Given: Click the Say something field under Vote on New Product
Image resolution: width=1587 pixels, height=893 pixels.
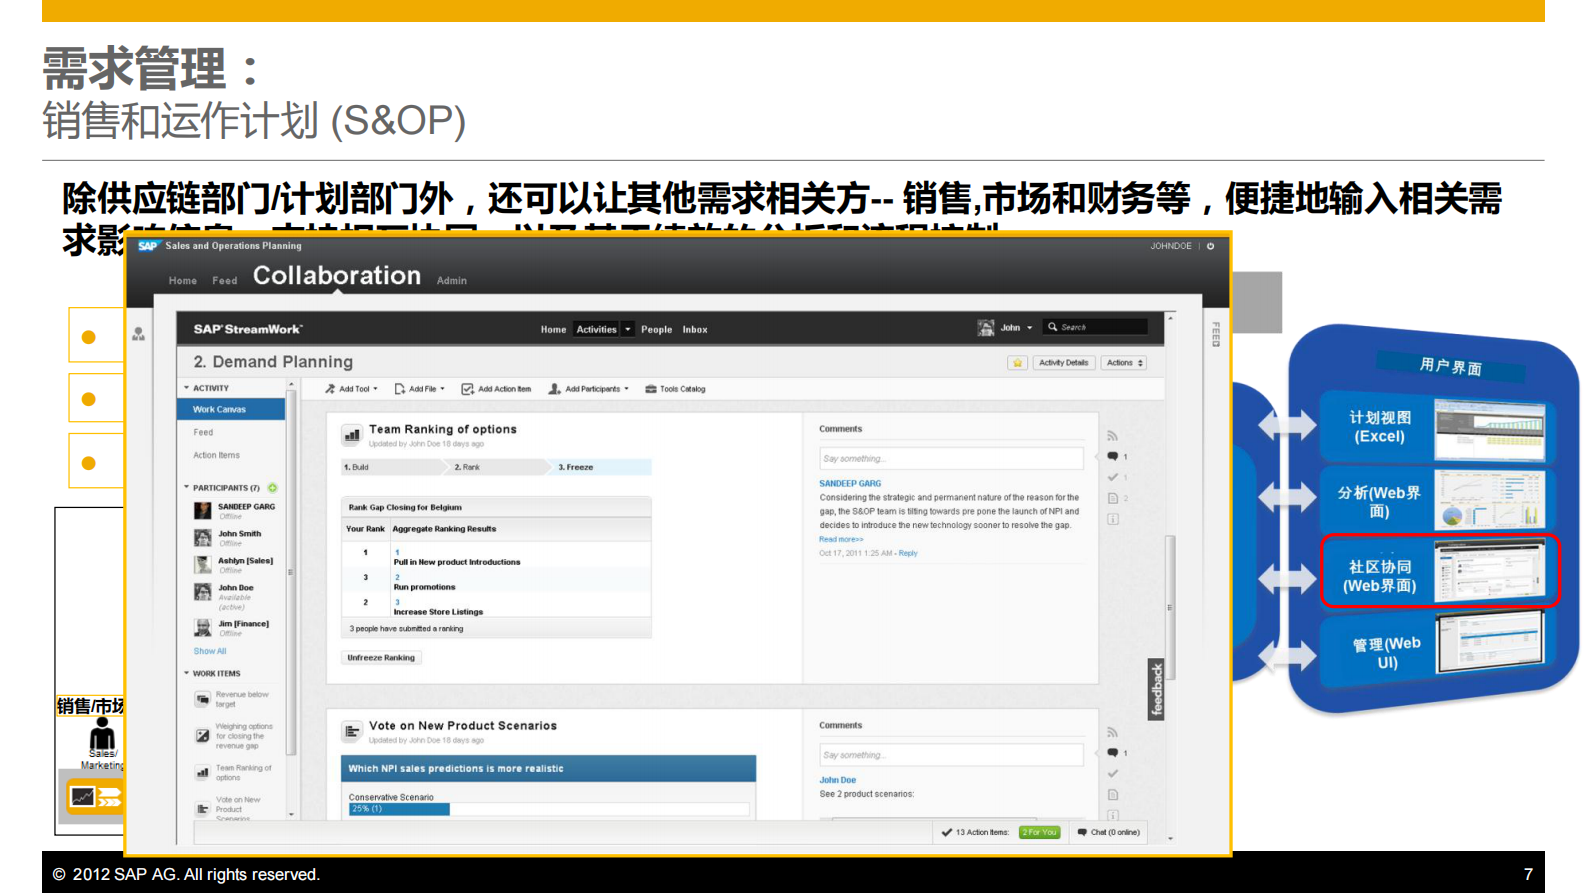Looking at the screenshot, I should coord(951,755).
